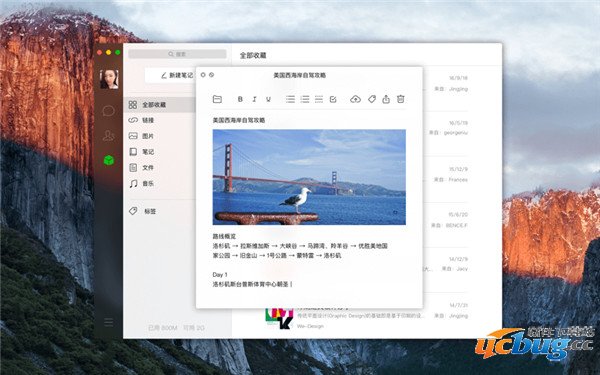Select 全部收藏 in the sidebar
Screen dimensions: 600x375
point(161,104)
